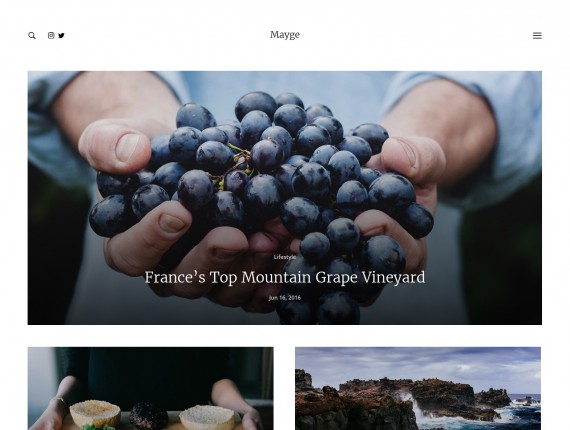Click the Jun 16, 2016 post date
The image size is (570, 430).
tap(285, 298)
